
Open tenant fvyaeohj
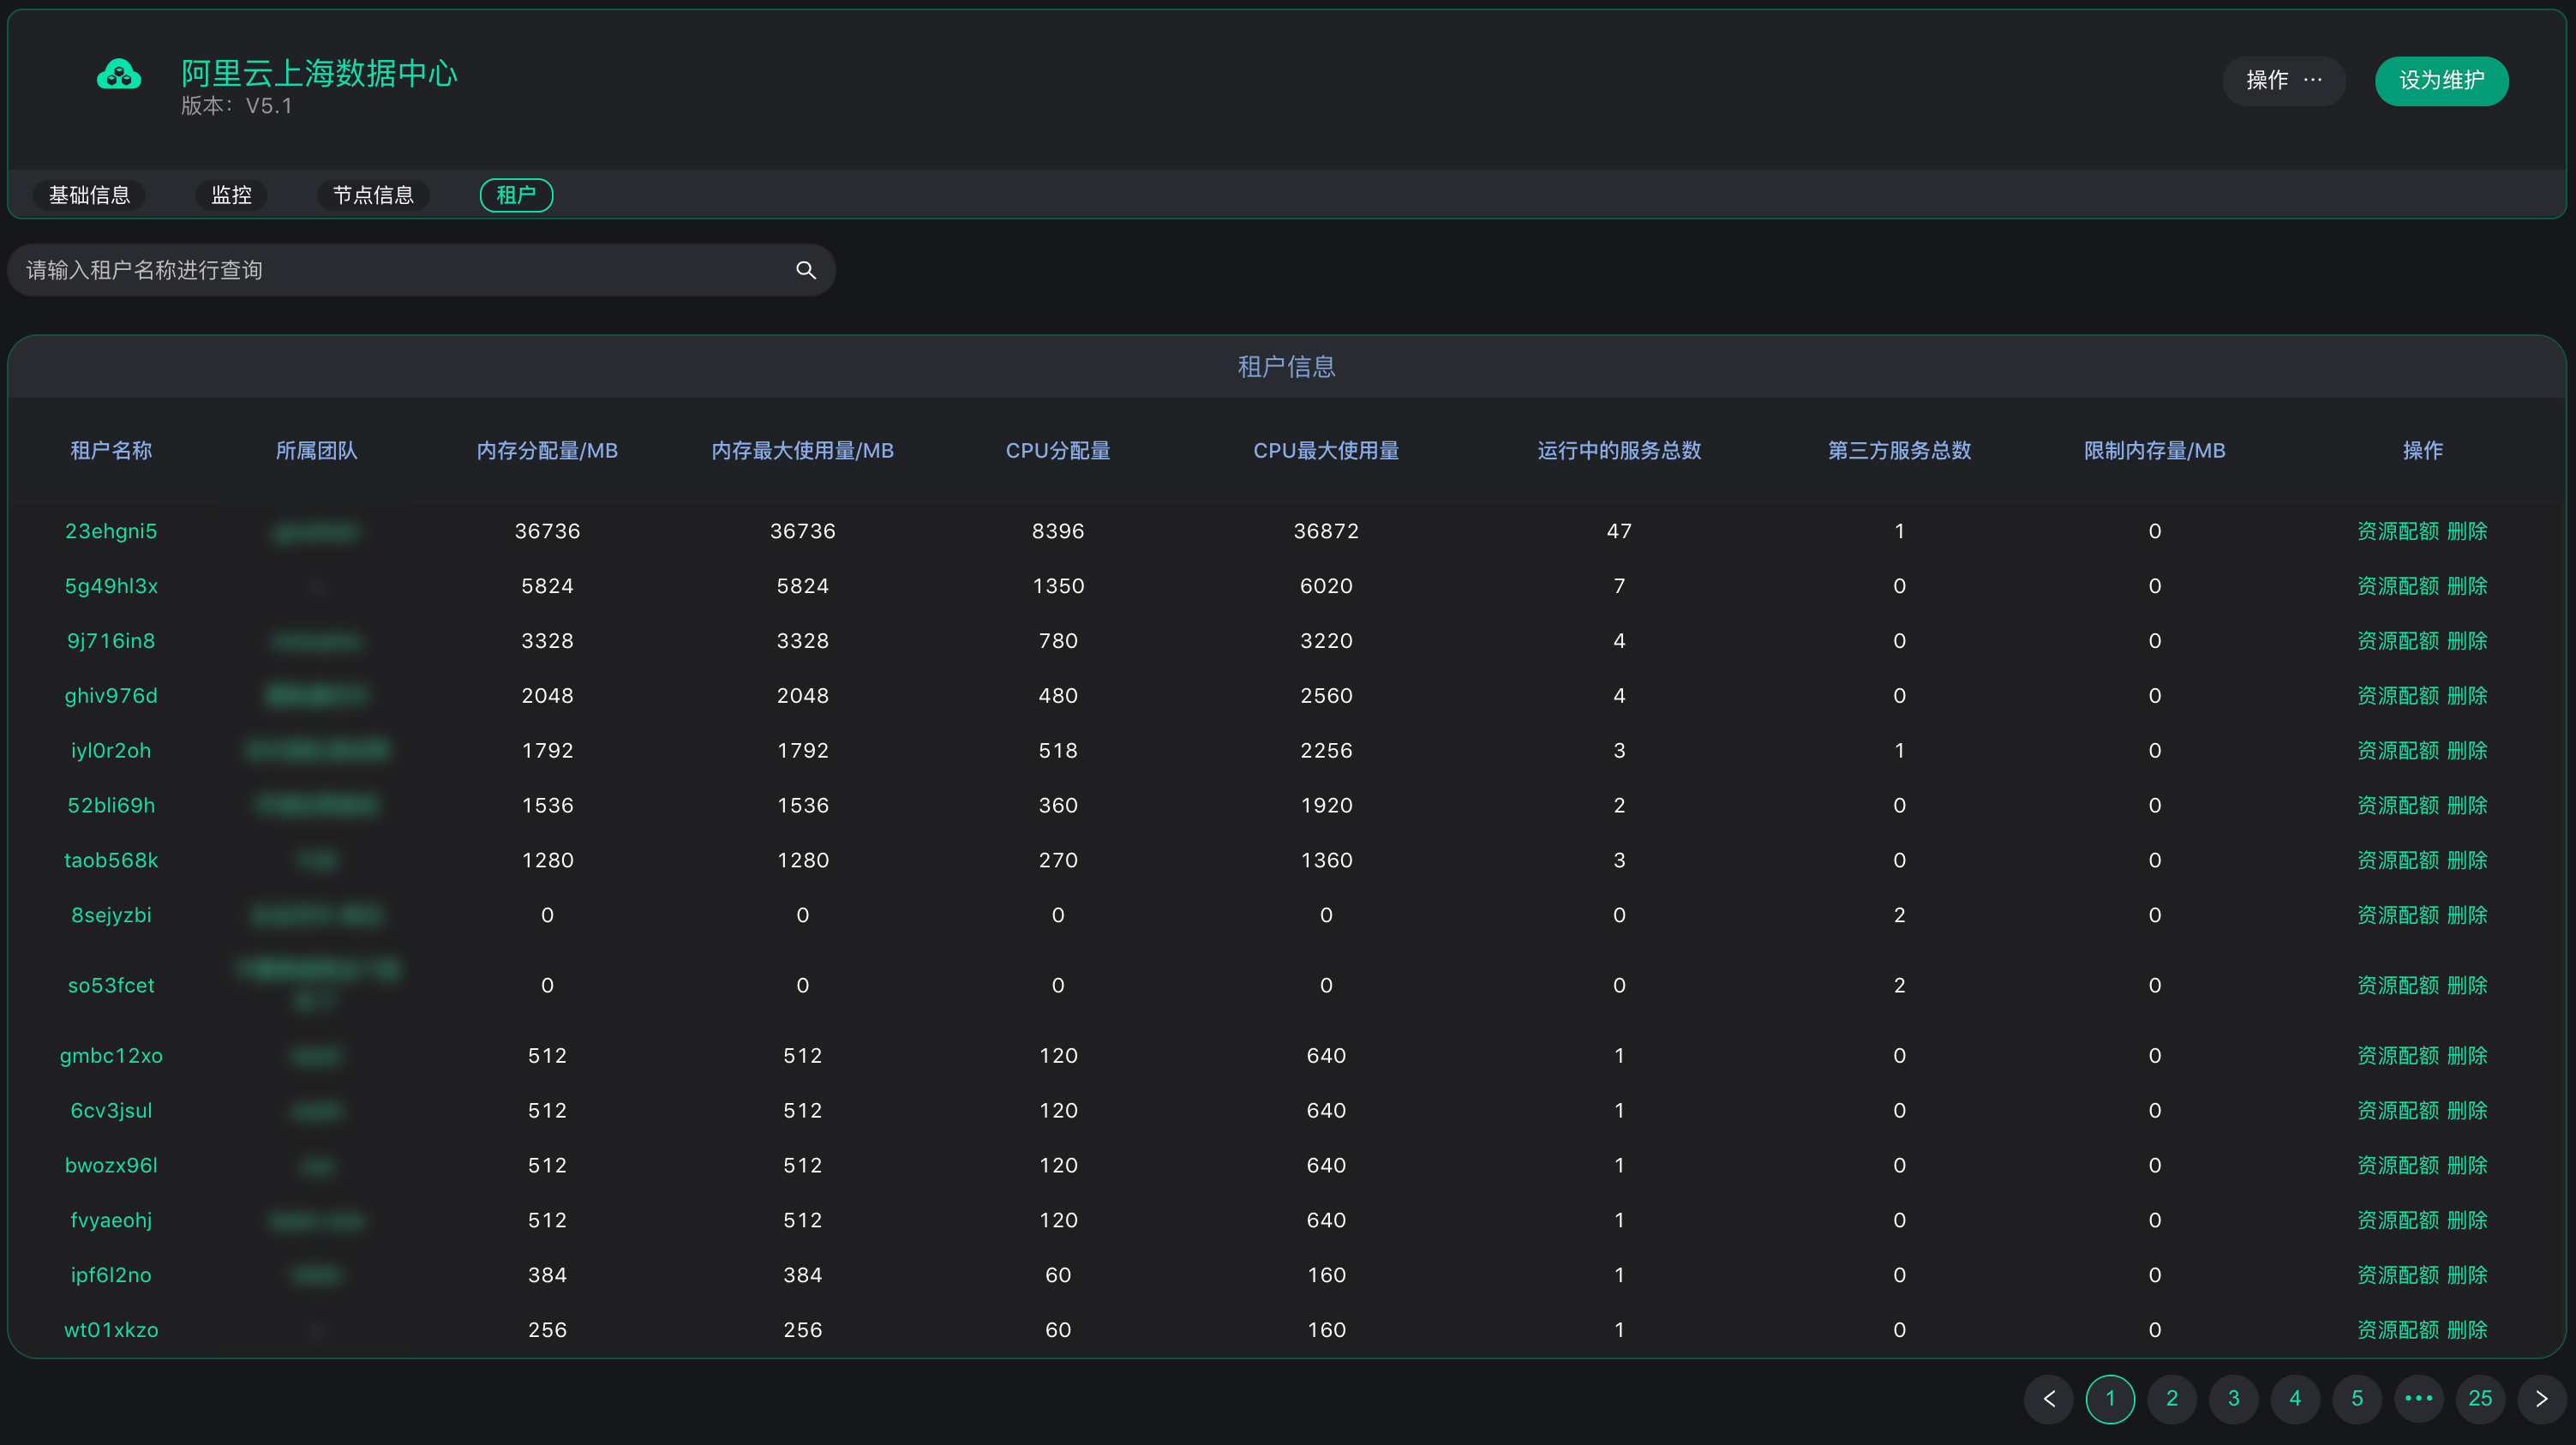(111, 1221)
